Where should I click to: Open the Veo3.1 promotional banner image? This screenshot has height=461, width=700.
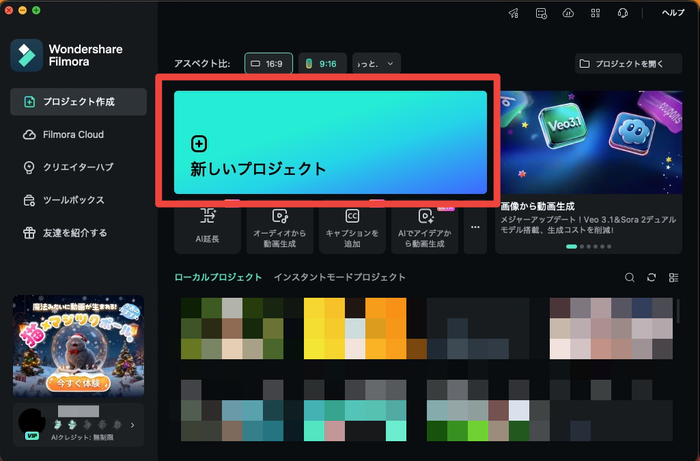click(x=591, y=142)
